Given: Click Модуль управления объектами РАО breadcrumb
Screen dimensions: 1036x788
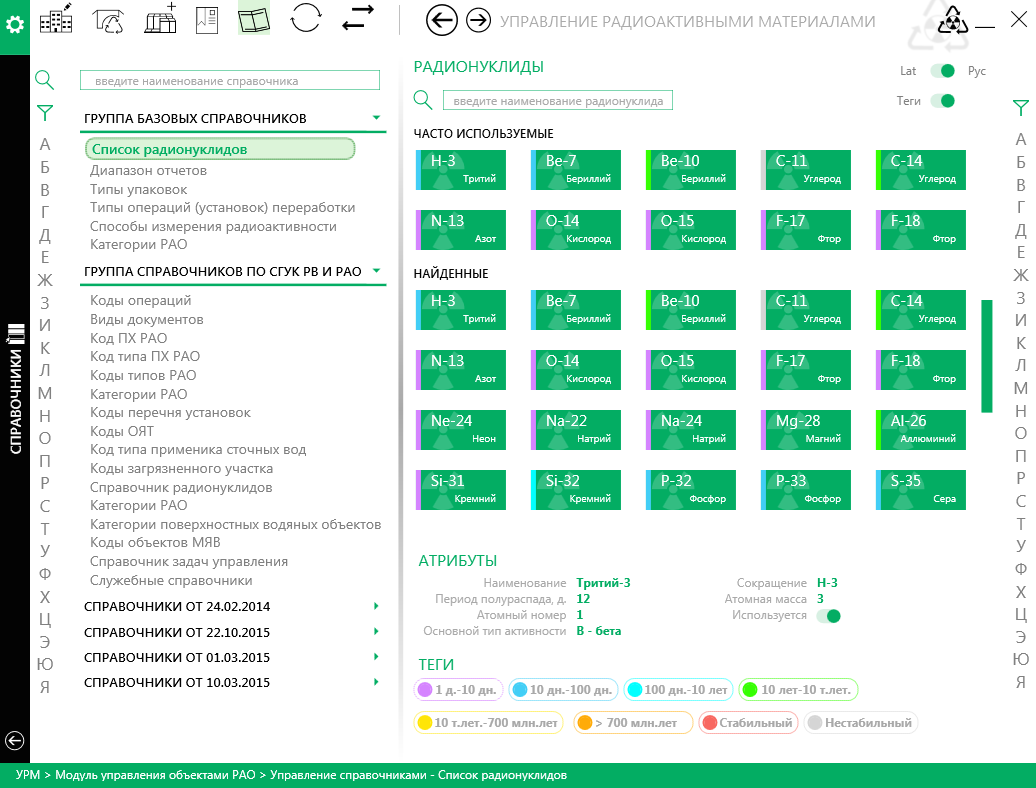Looking at the screenshot, I should (x=155, y=775).
